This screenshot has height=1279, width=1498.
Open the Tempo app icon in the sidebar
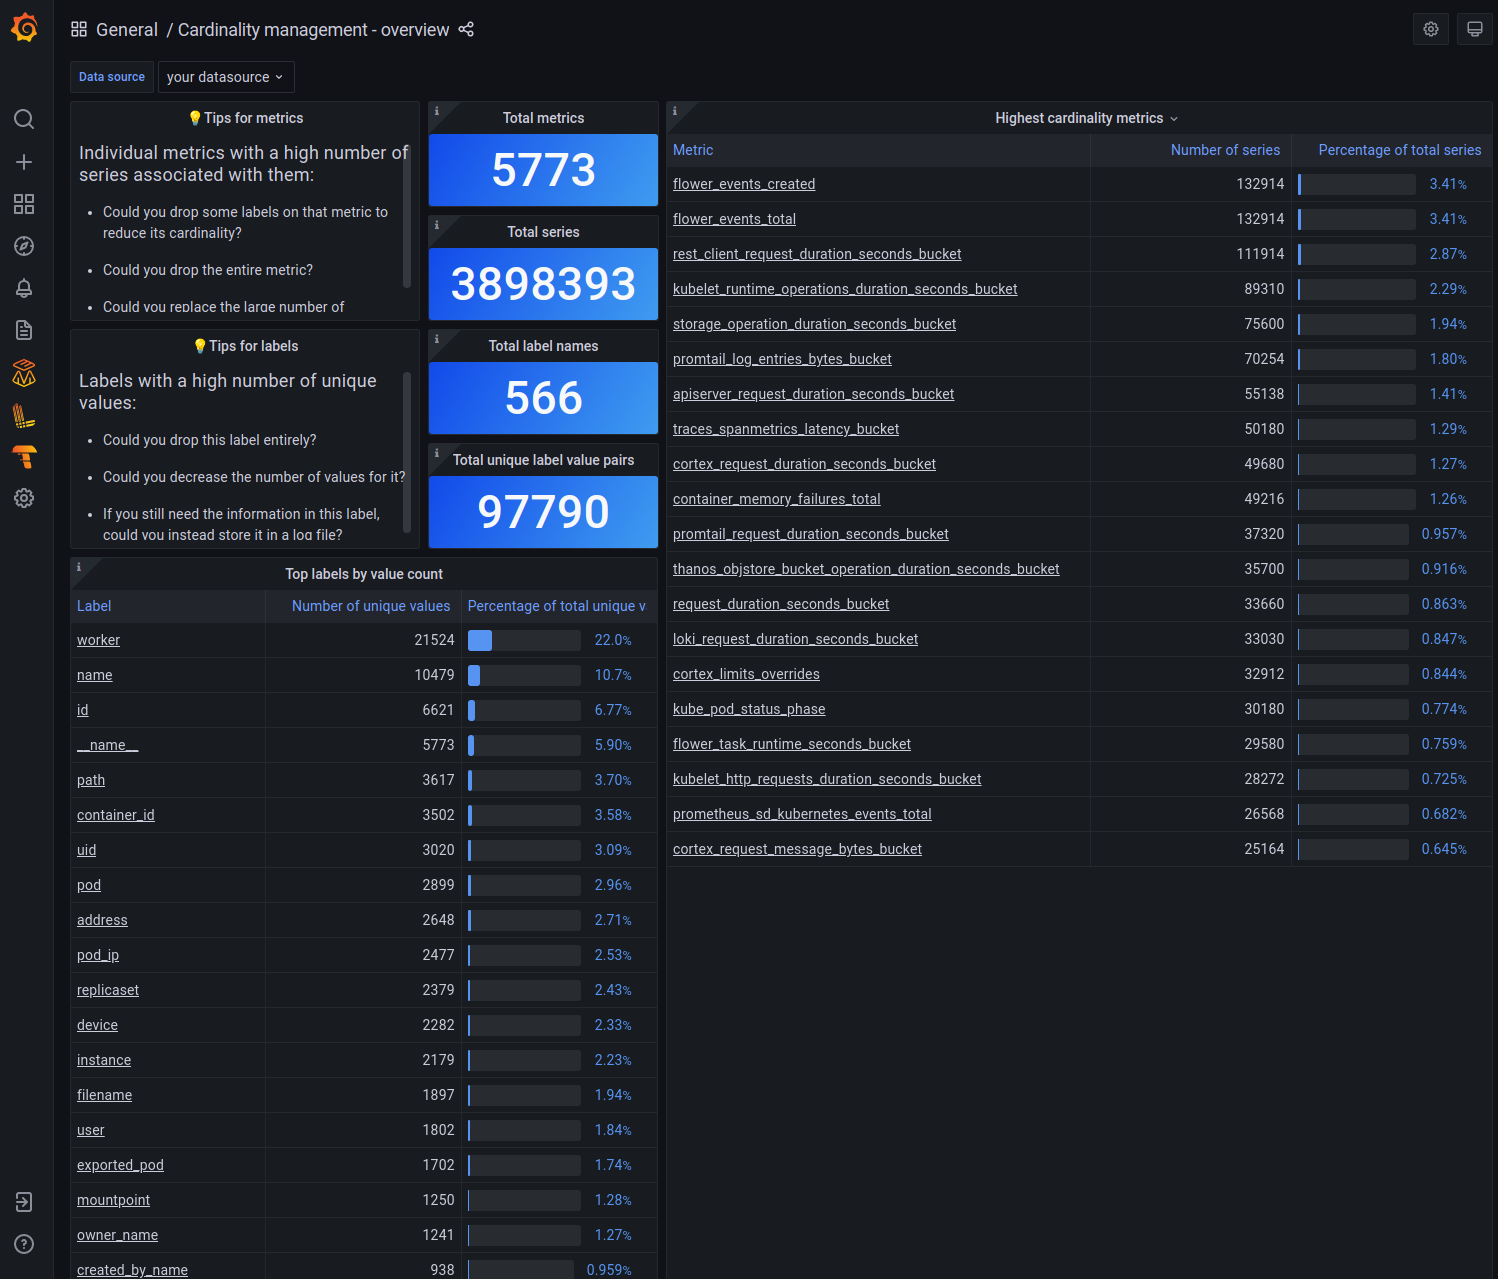coord(24,457)
